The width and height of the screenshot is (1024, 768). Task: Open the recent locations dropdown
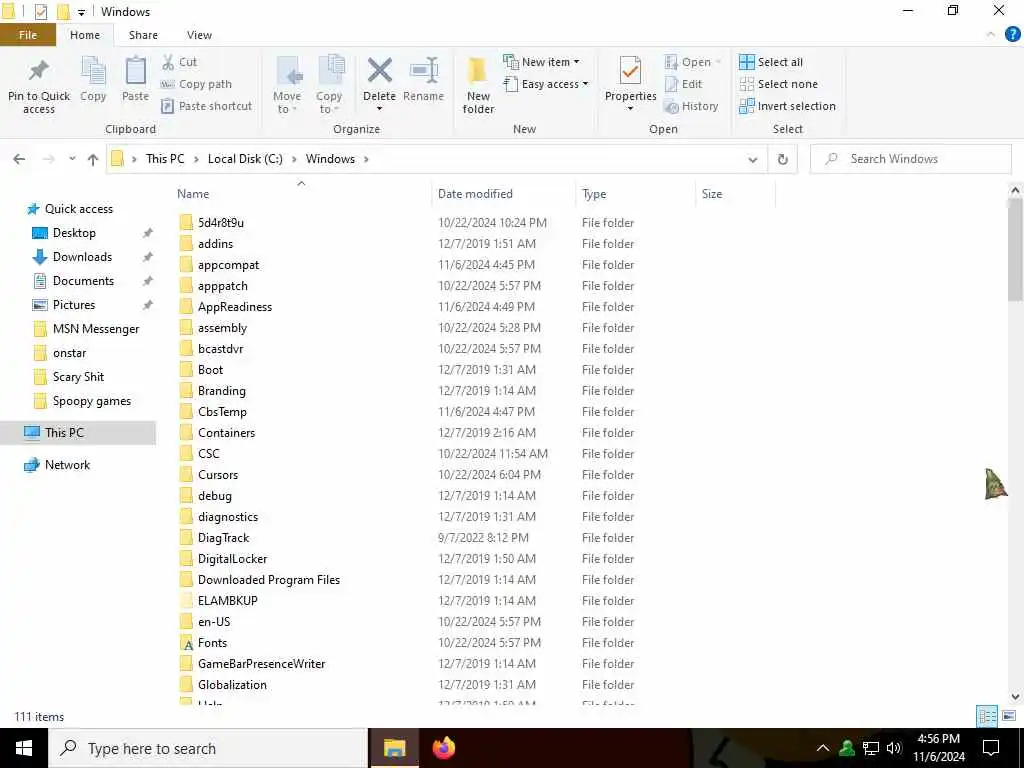tap(72, 159)
